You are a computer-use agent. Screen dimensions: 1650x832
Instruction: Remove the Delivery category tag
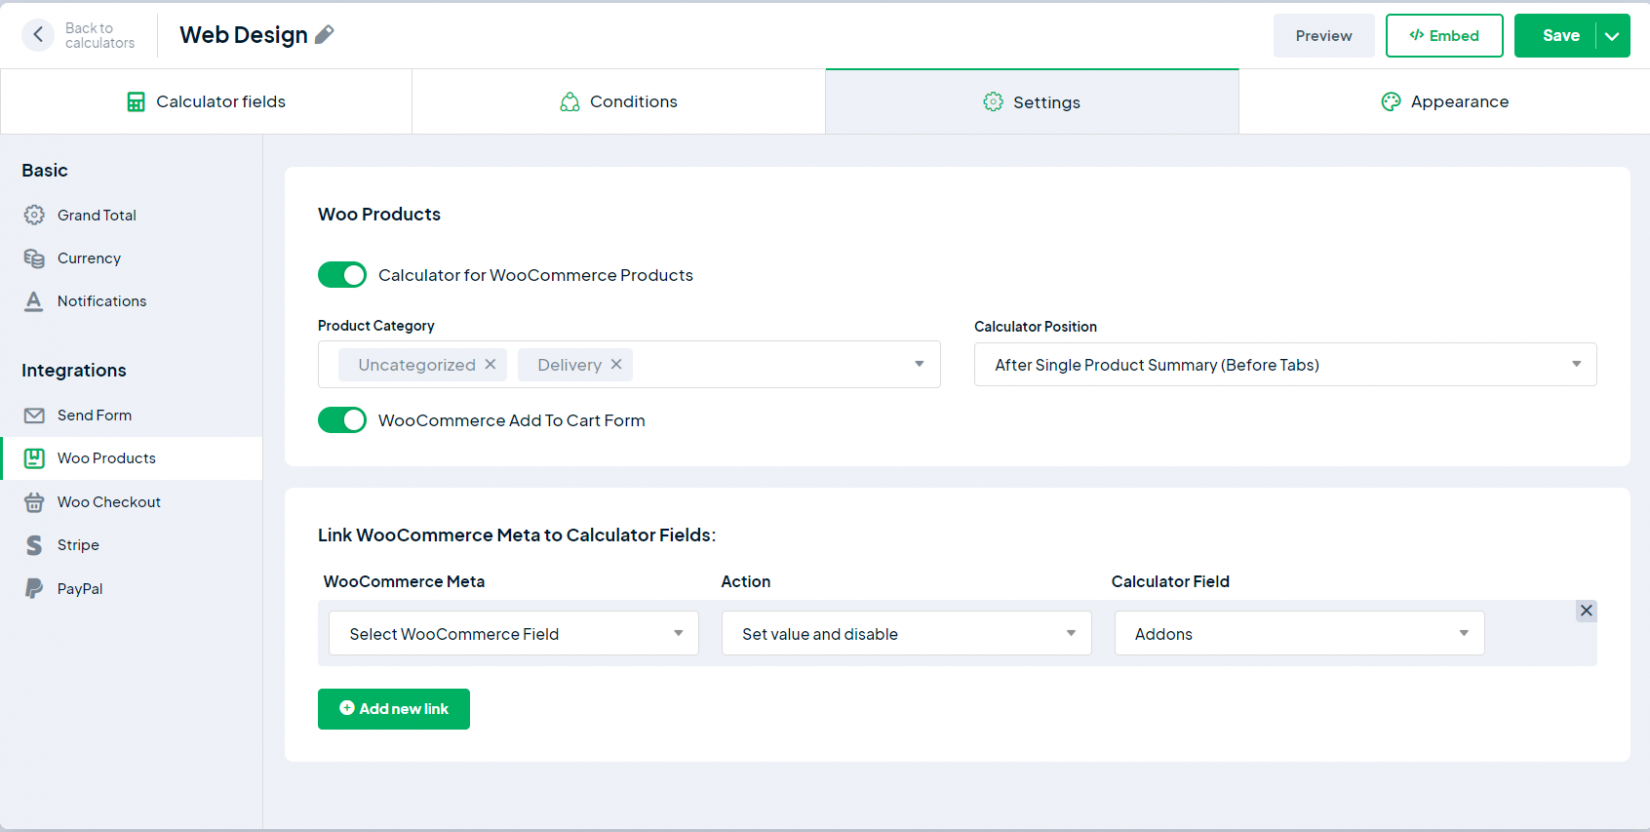pyautogui.click(x=616, y=364)
